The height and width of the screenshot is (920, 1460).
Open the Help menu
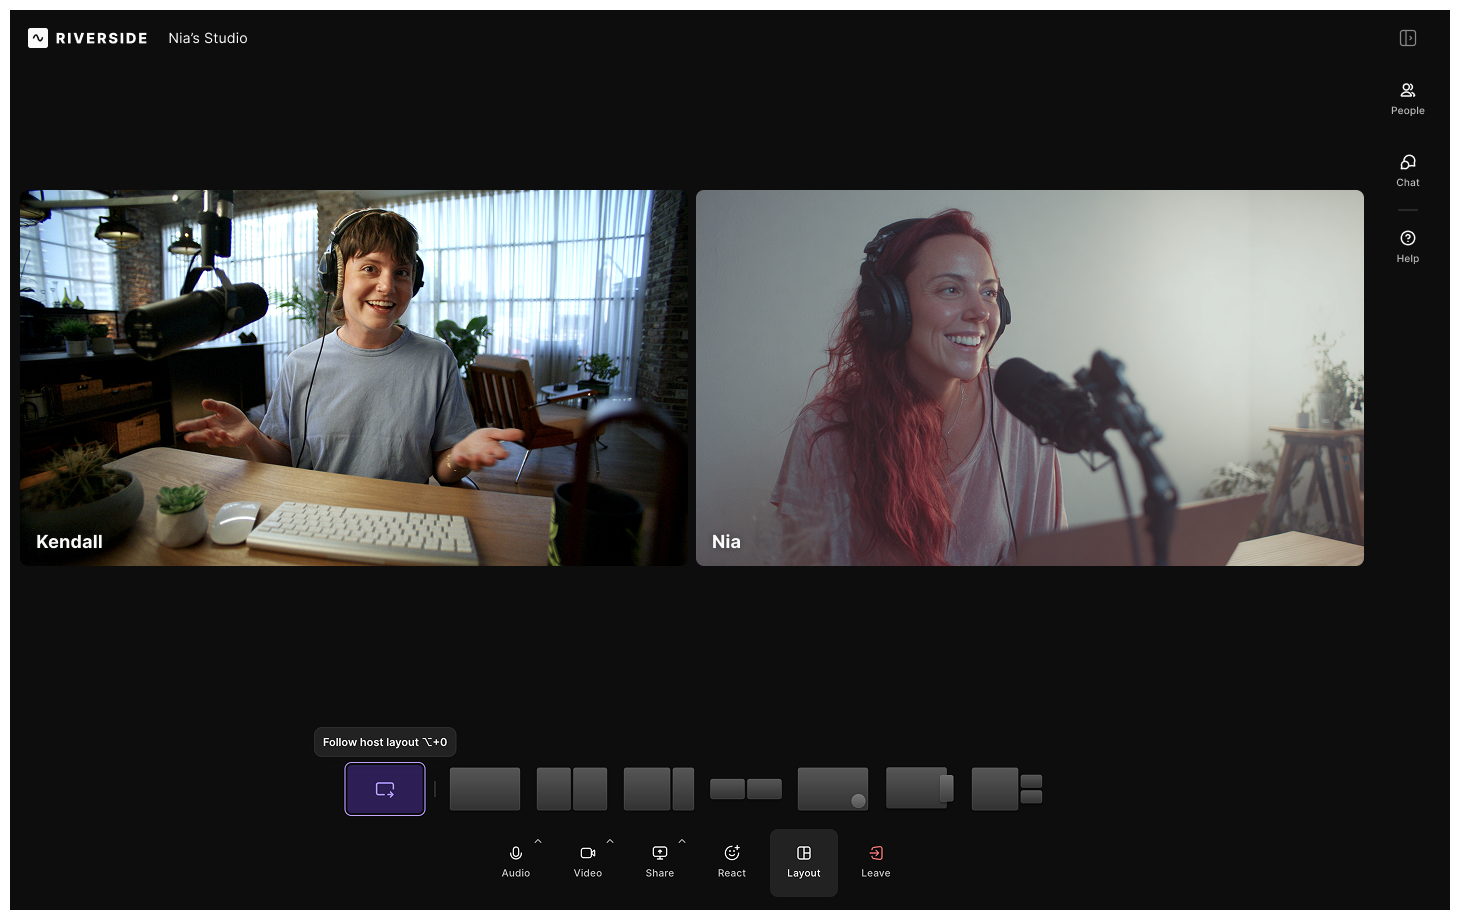pos(1407,247)
